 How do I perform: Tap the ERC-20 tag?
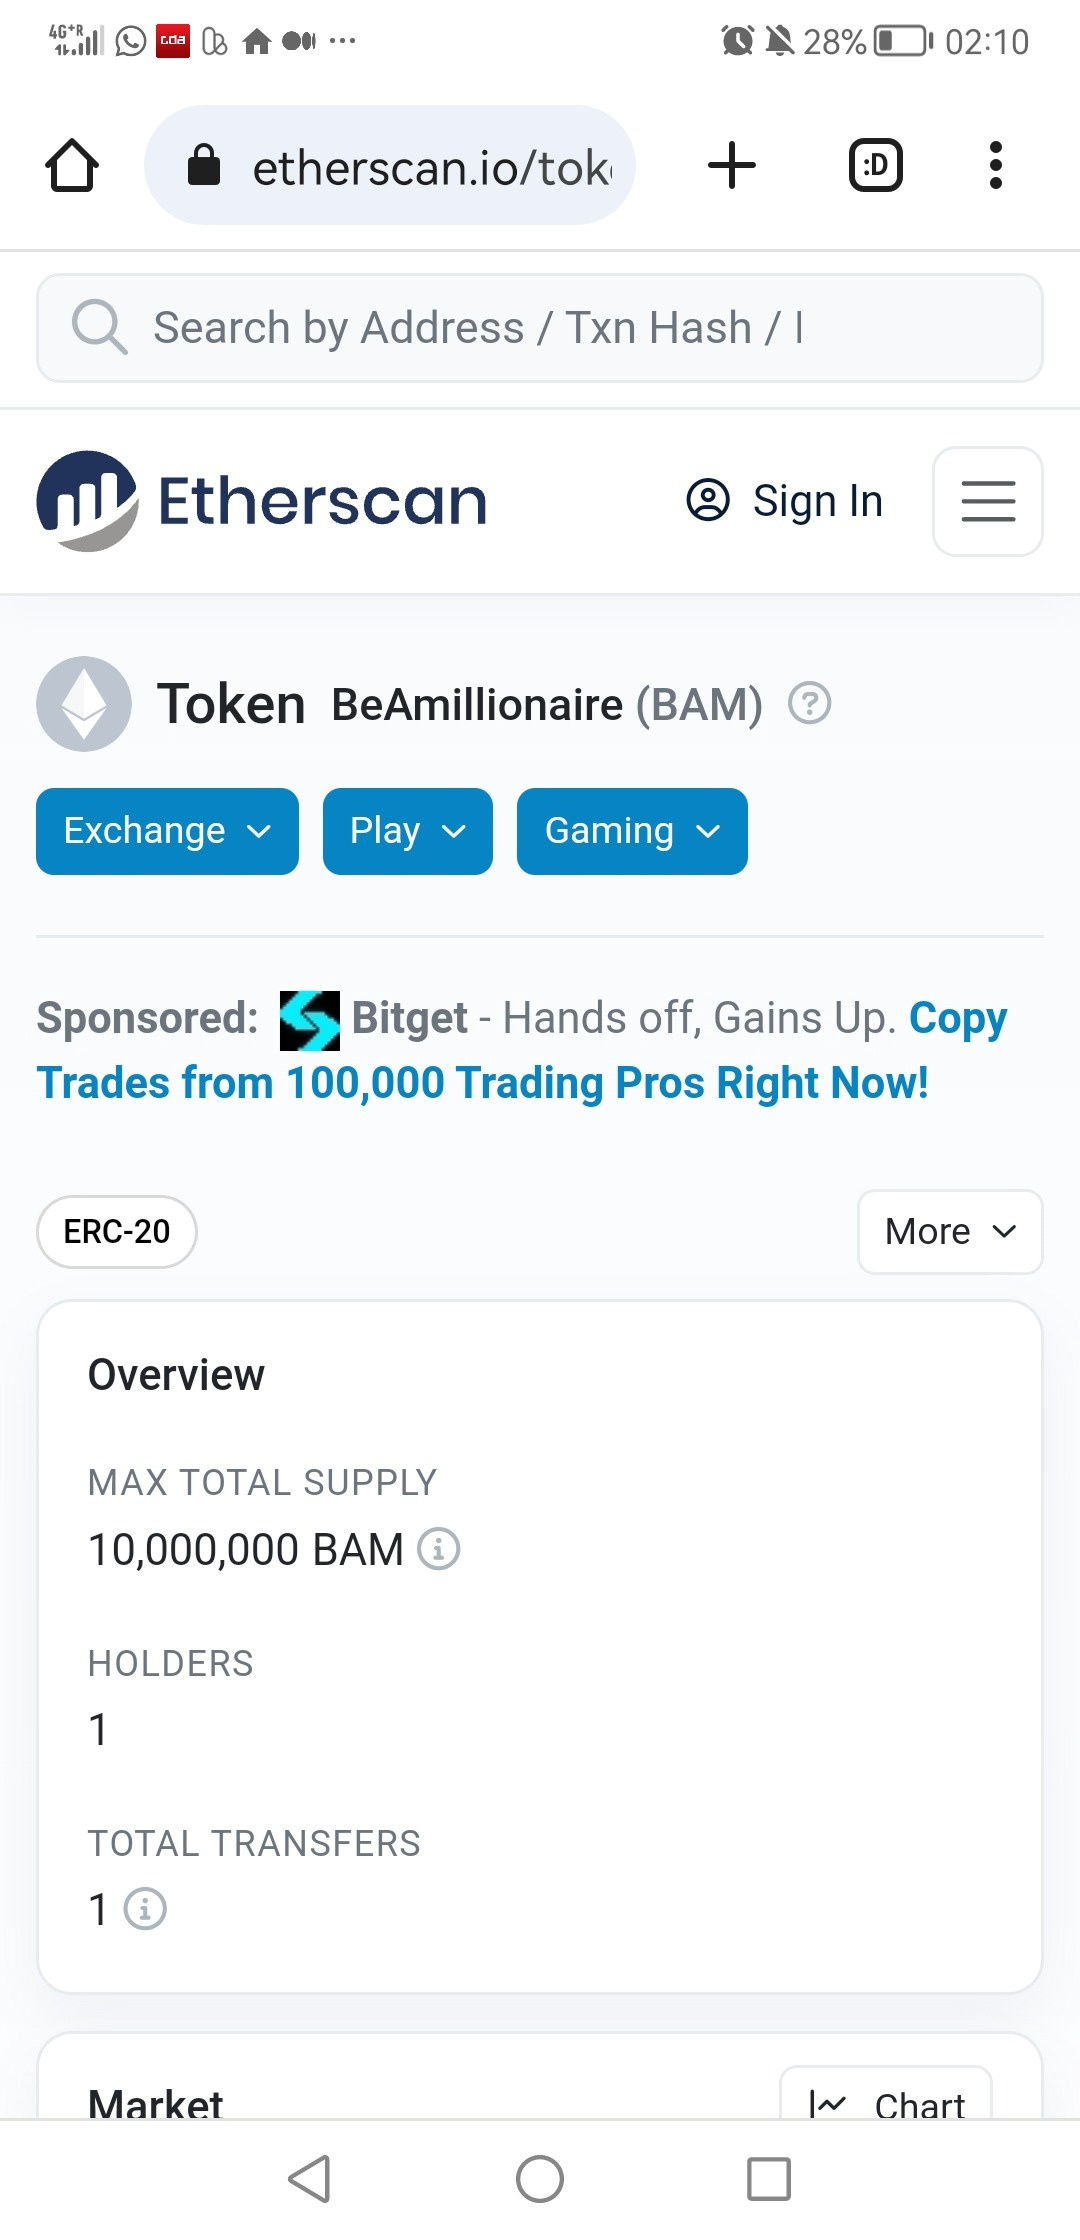[117, 1231]
